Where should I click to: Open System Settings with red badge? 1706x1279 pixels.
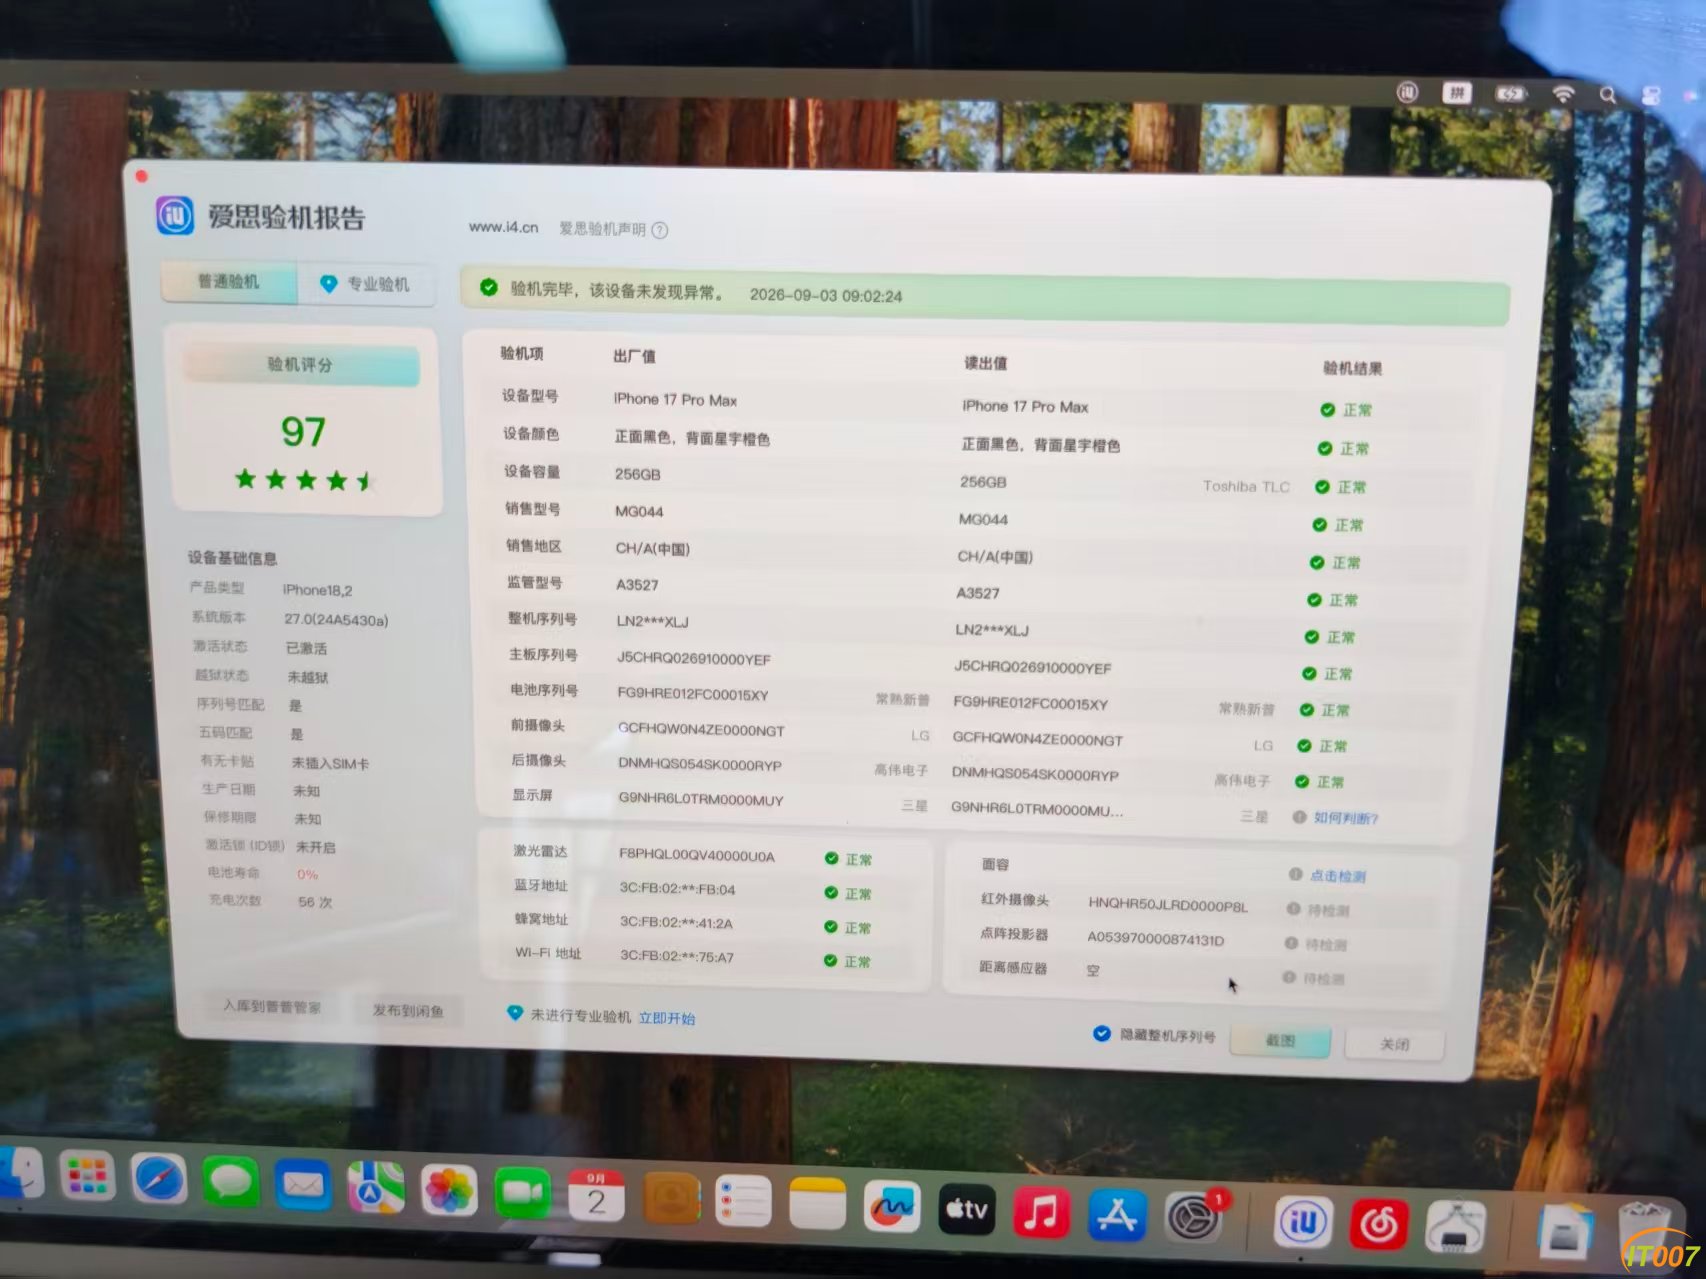point(1193,1217)
